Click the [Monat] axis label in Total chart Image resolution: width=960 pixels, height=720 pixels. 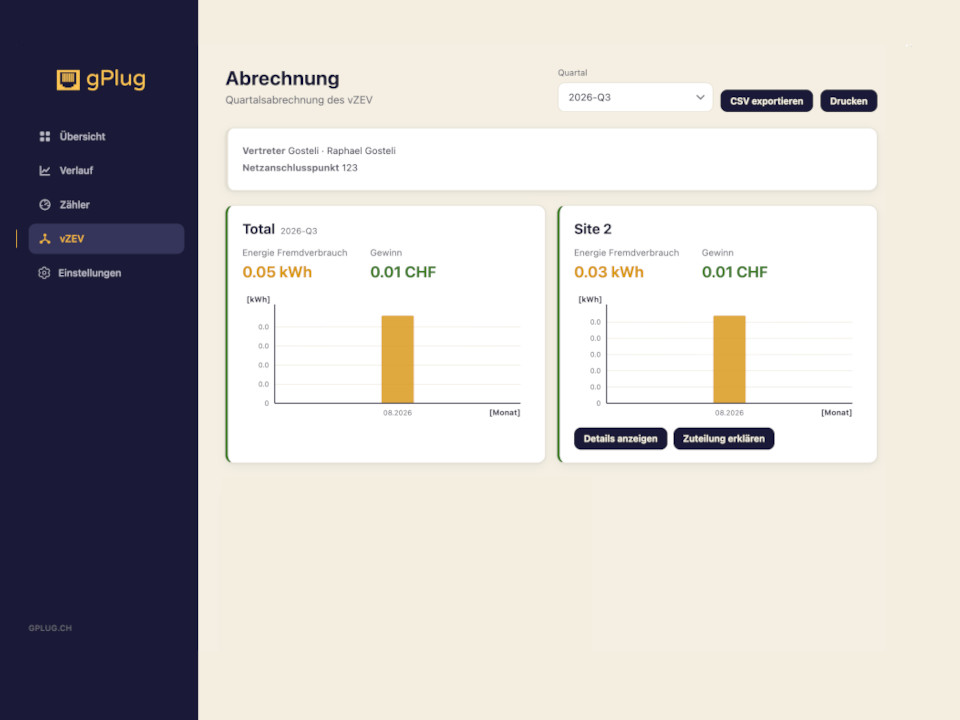pyautogui.click(x=504, y=413)
